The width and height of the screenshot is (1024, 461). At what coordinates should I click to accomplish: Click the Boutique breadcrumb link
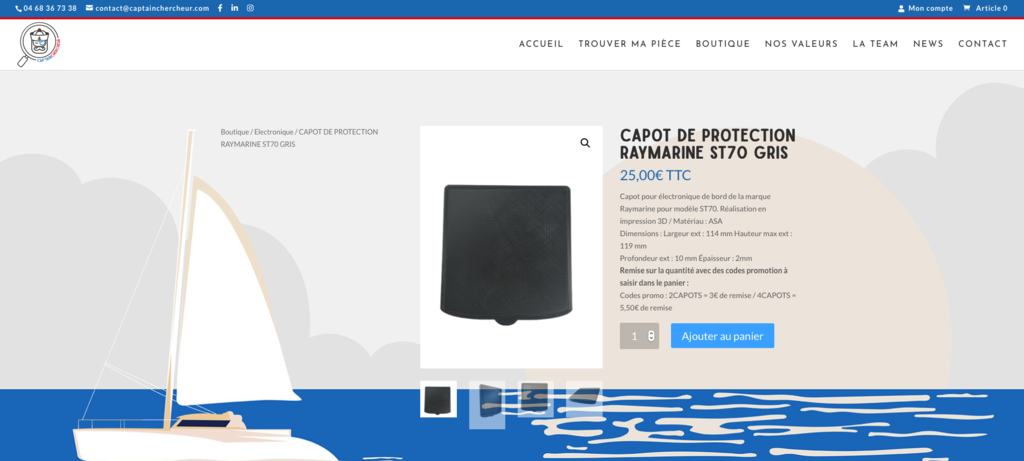click(234, 132)
